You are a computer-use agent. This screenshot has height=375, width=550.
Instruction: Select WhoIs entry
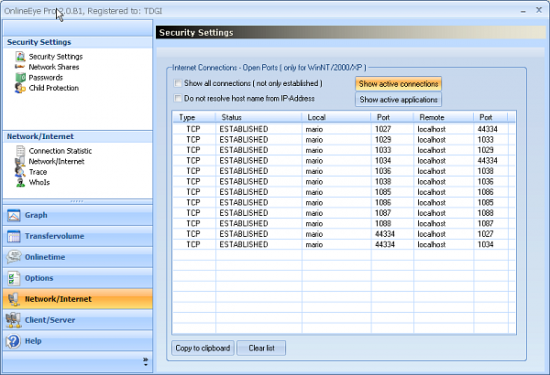click(x=39, y=182)
